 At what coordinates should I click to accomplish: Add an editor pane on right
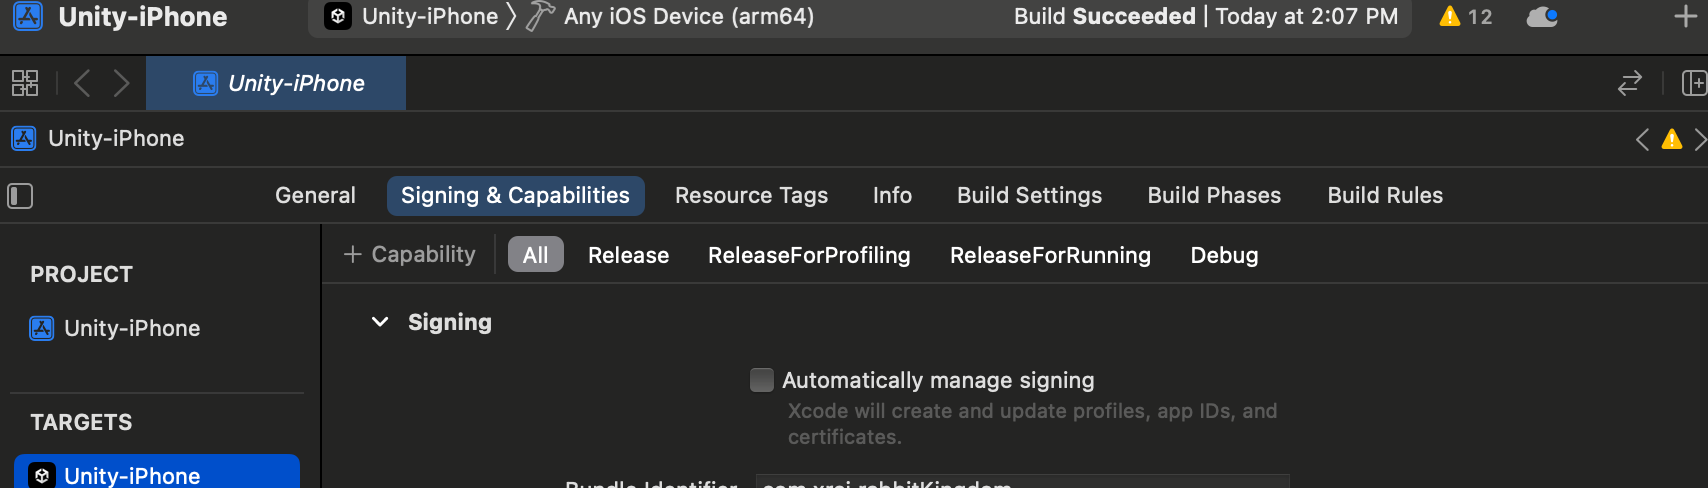[x=1694, y=83]
